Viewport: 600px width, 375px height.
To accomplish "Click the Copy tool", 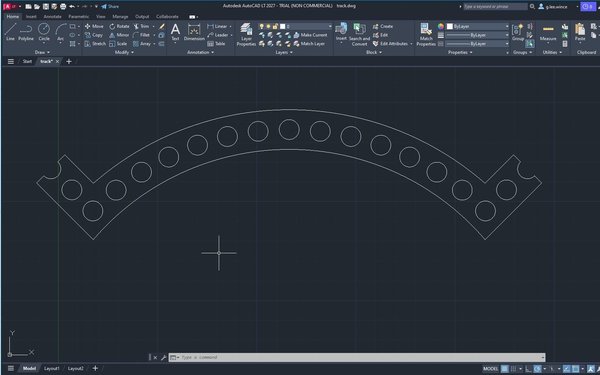I will [x=94, y=35].
